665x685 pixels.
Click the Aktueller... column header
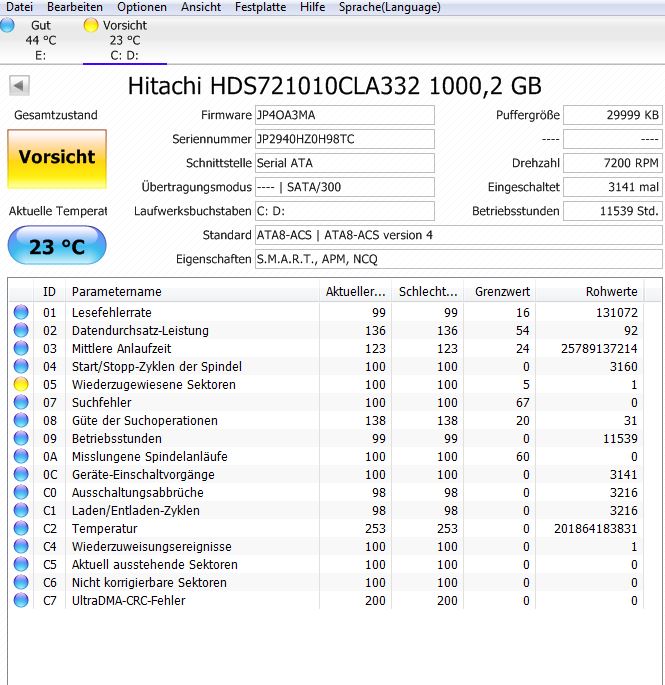click(x=355, y=291)
